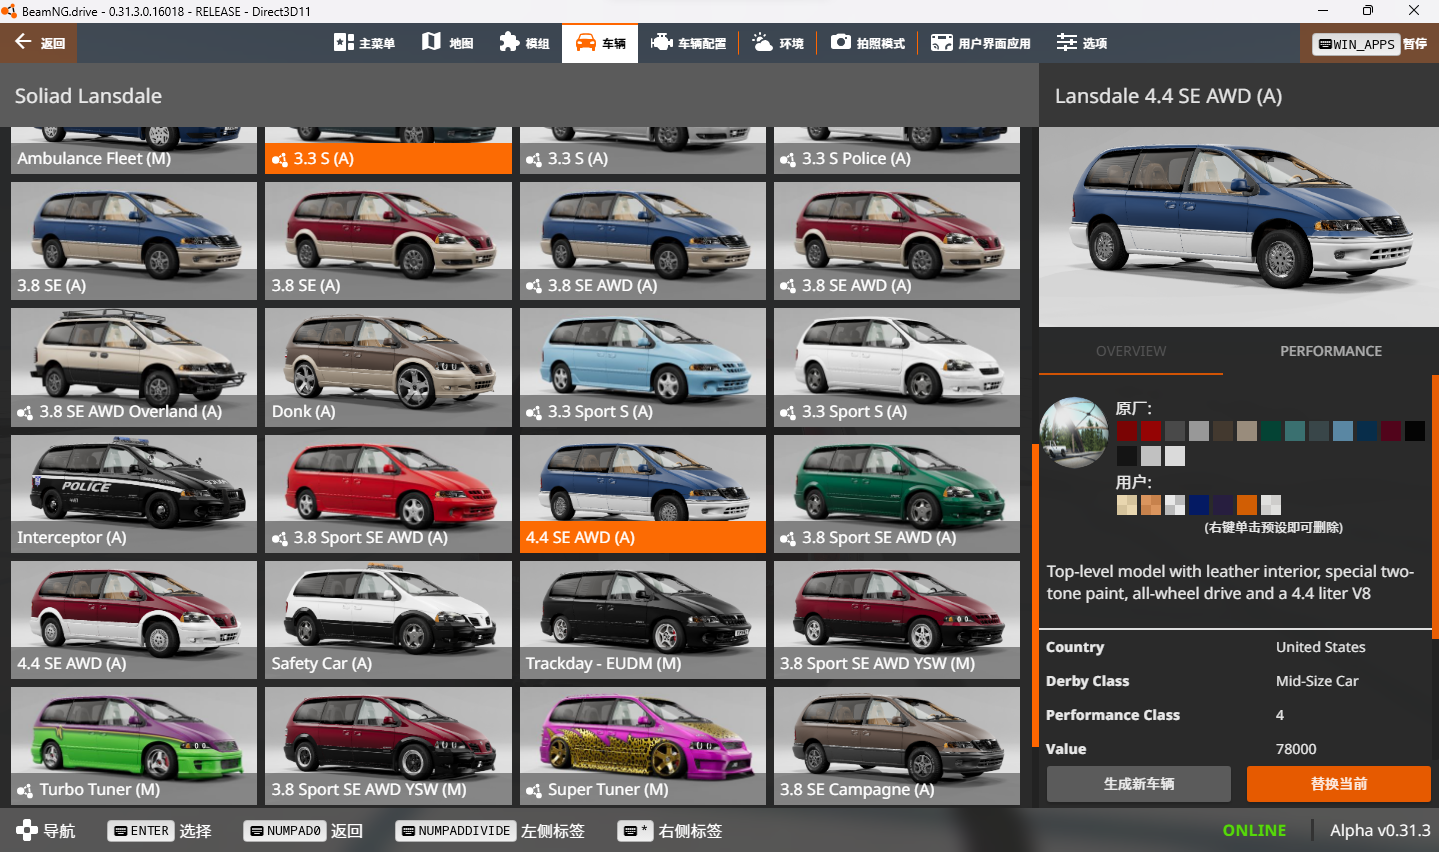Select the 3.3 S Police (A) tile

pyautogui.click(x=897, y=150)
